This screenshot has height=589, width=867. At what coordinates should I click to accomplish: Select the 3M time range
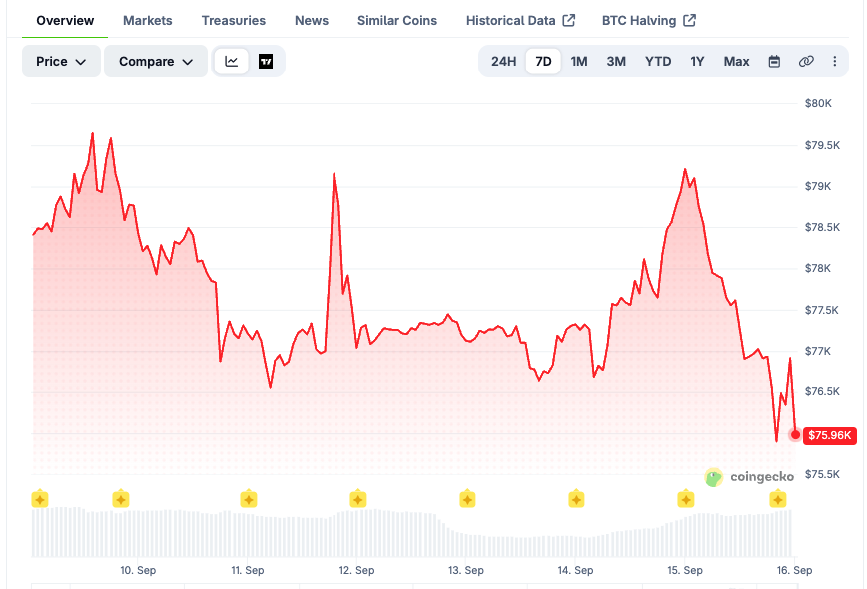pos(616,61)
